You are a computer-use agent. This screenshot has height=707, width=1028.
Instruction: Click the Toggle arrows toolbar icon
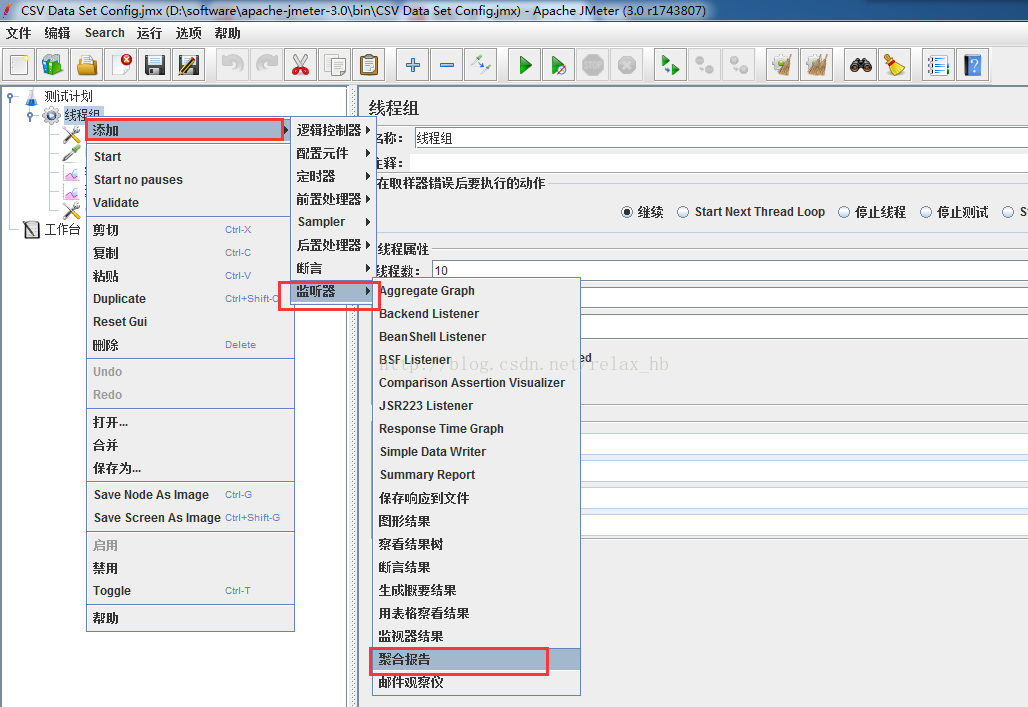(x=481, y=65)
